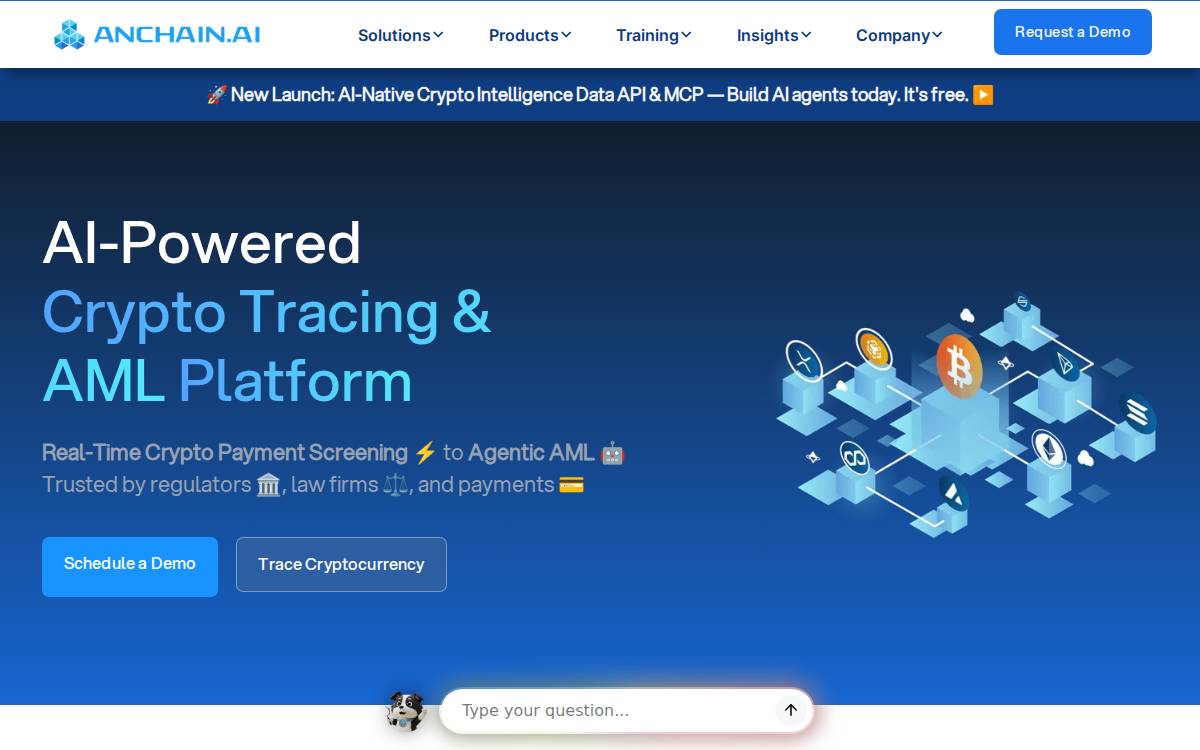Click the robot emoji after Agentic AML
This screenshot has height=750, width=1200.
(x=613, y=453)
